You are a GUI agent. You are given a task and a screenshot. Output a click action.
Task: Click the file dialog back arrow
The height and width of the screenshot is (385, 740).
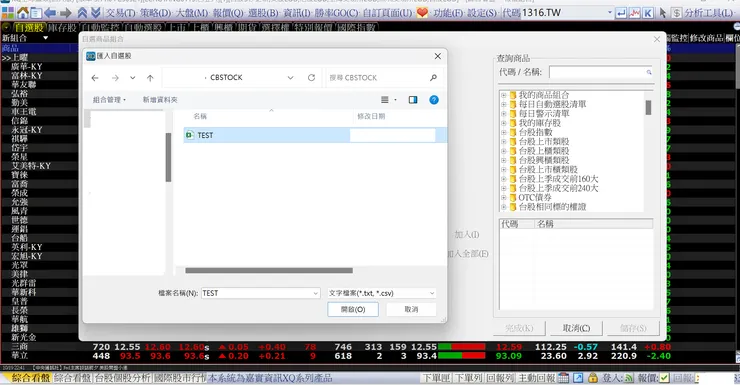pos(95,78)
